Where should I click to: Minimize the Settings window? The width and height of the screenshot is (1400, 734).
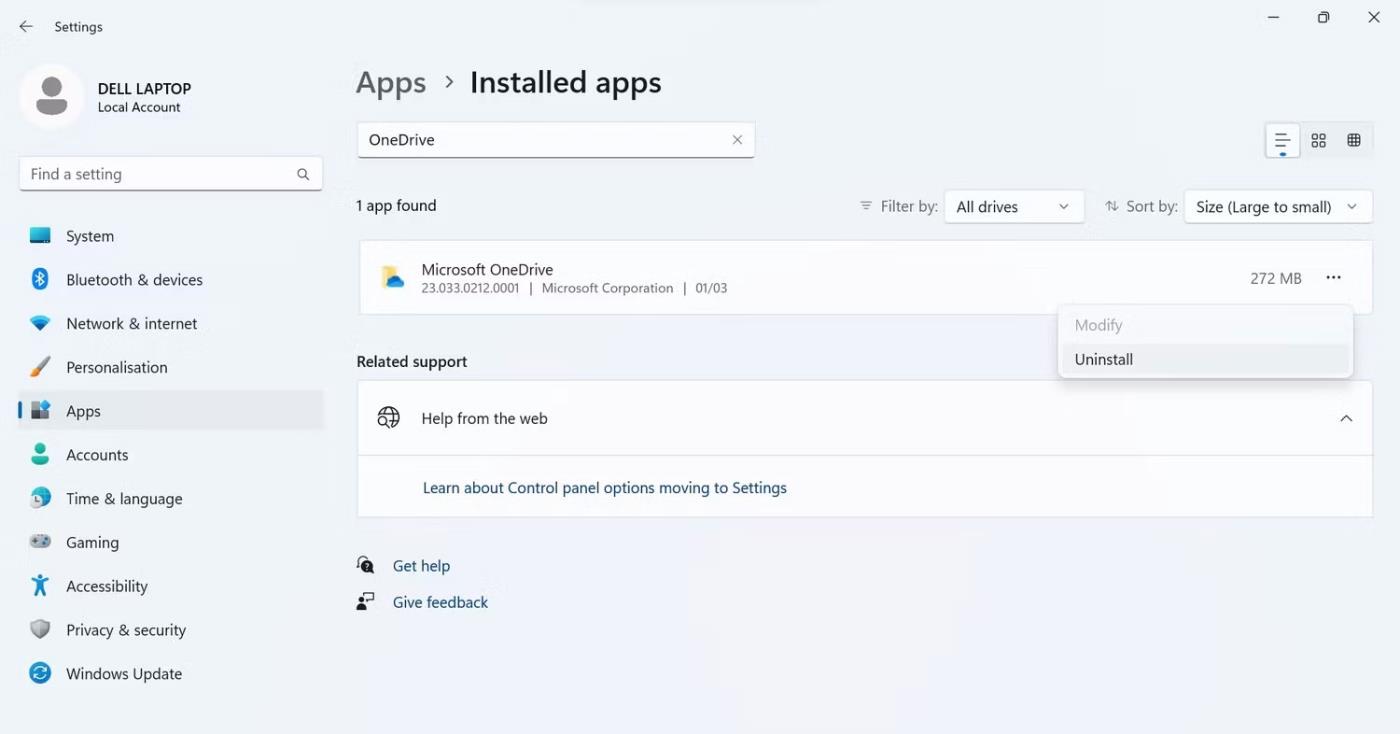pos(1273,18)
